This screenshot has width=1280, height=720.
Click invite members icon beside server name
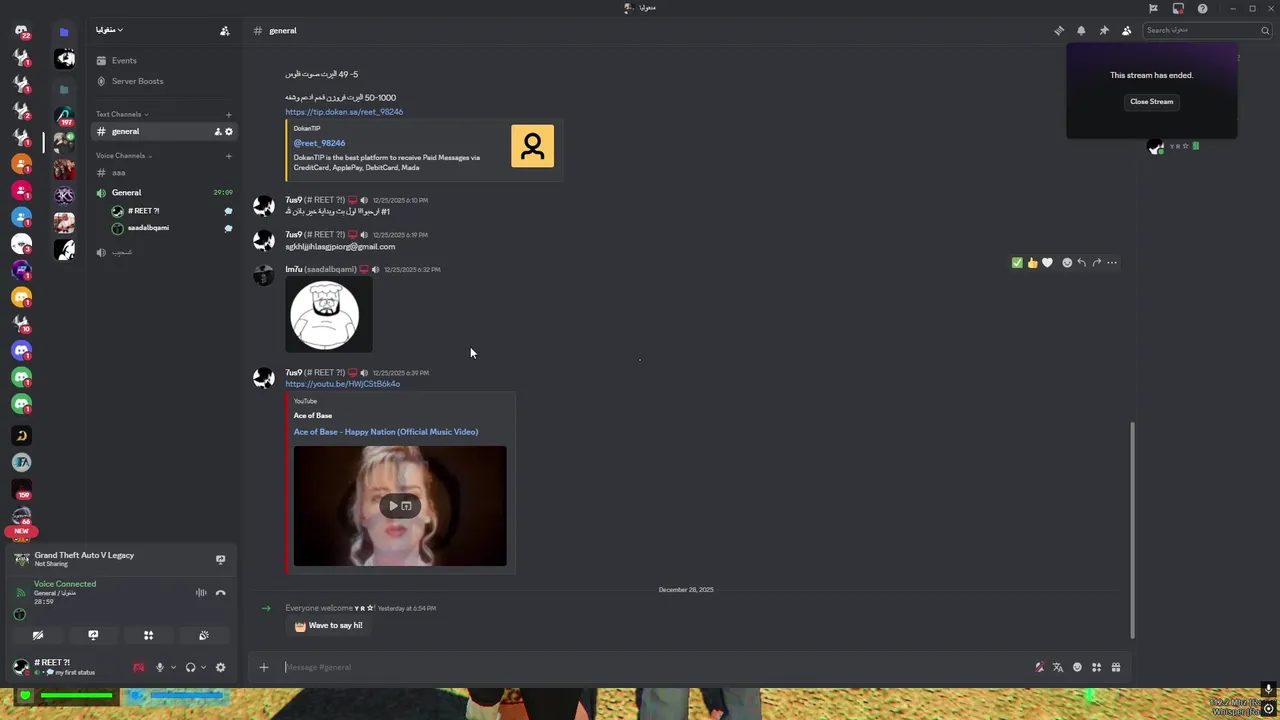click(224, 31)
